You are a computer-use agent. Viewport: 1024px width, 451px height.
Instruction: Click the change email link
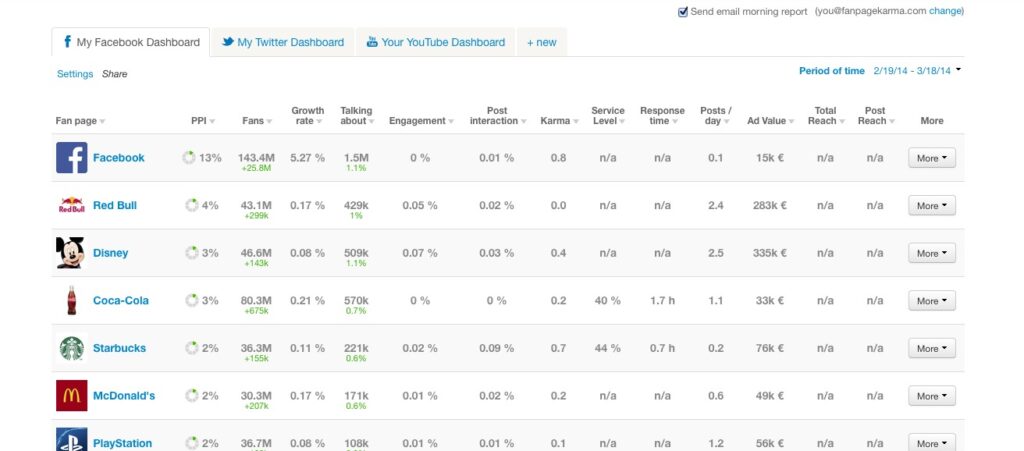[946, 11]
